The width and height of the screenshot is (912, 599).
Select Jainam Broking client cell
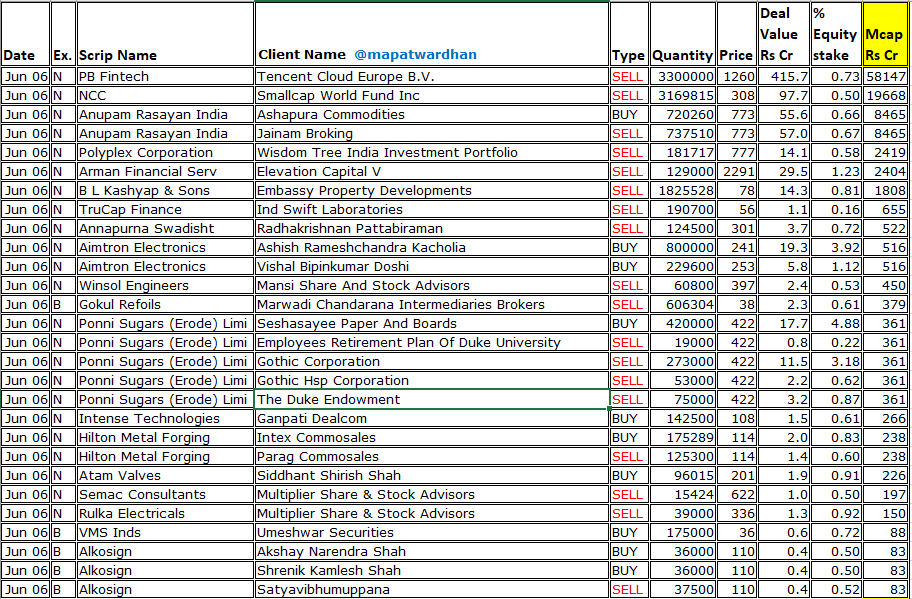(432, 134)
